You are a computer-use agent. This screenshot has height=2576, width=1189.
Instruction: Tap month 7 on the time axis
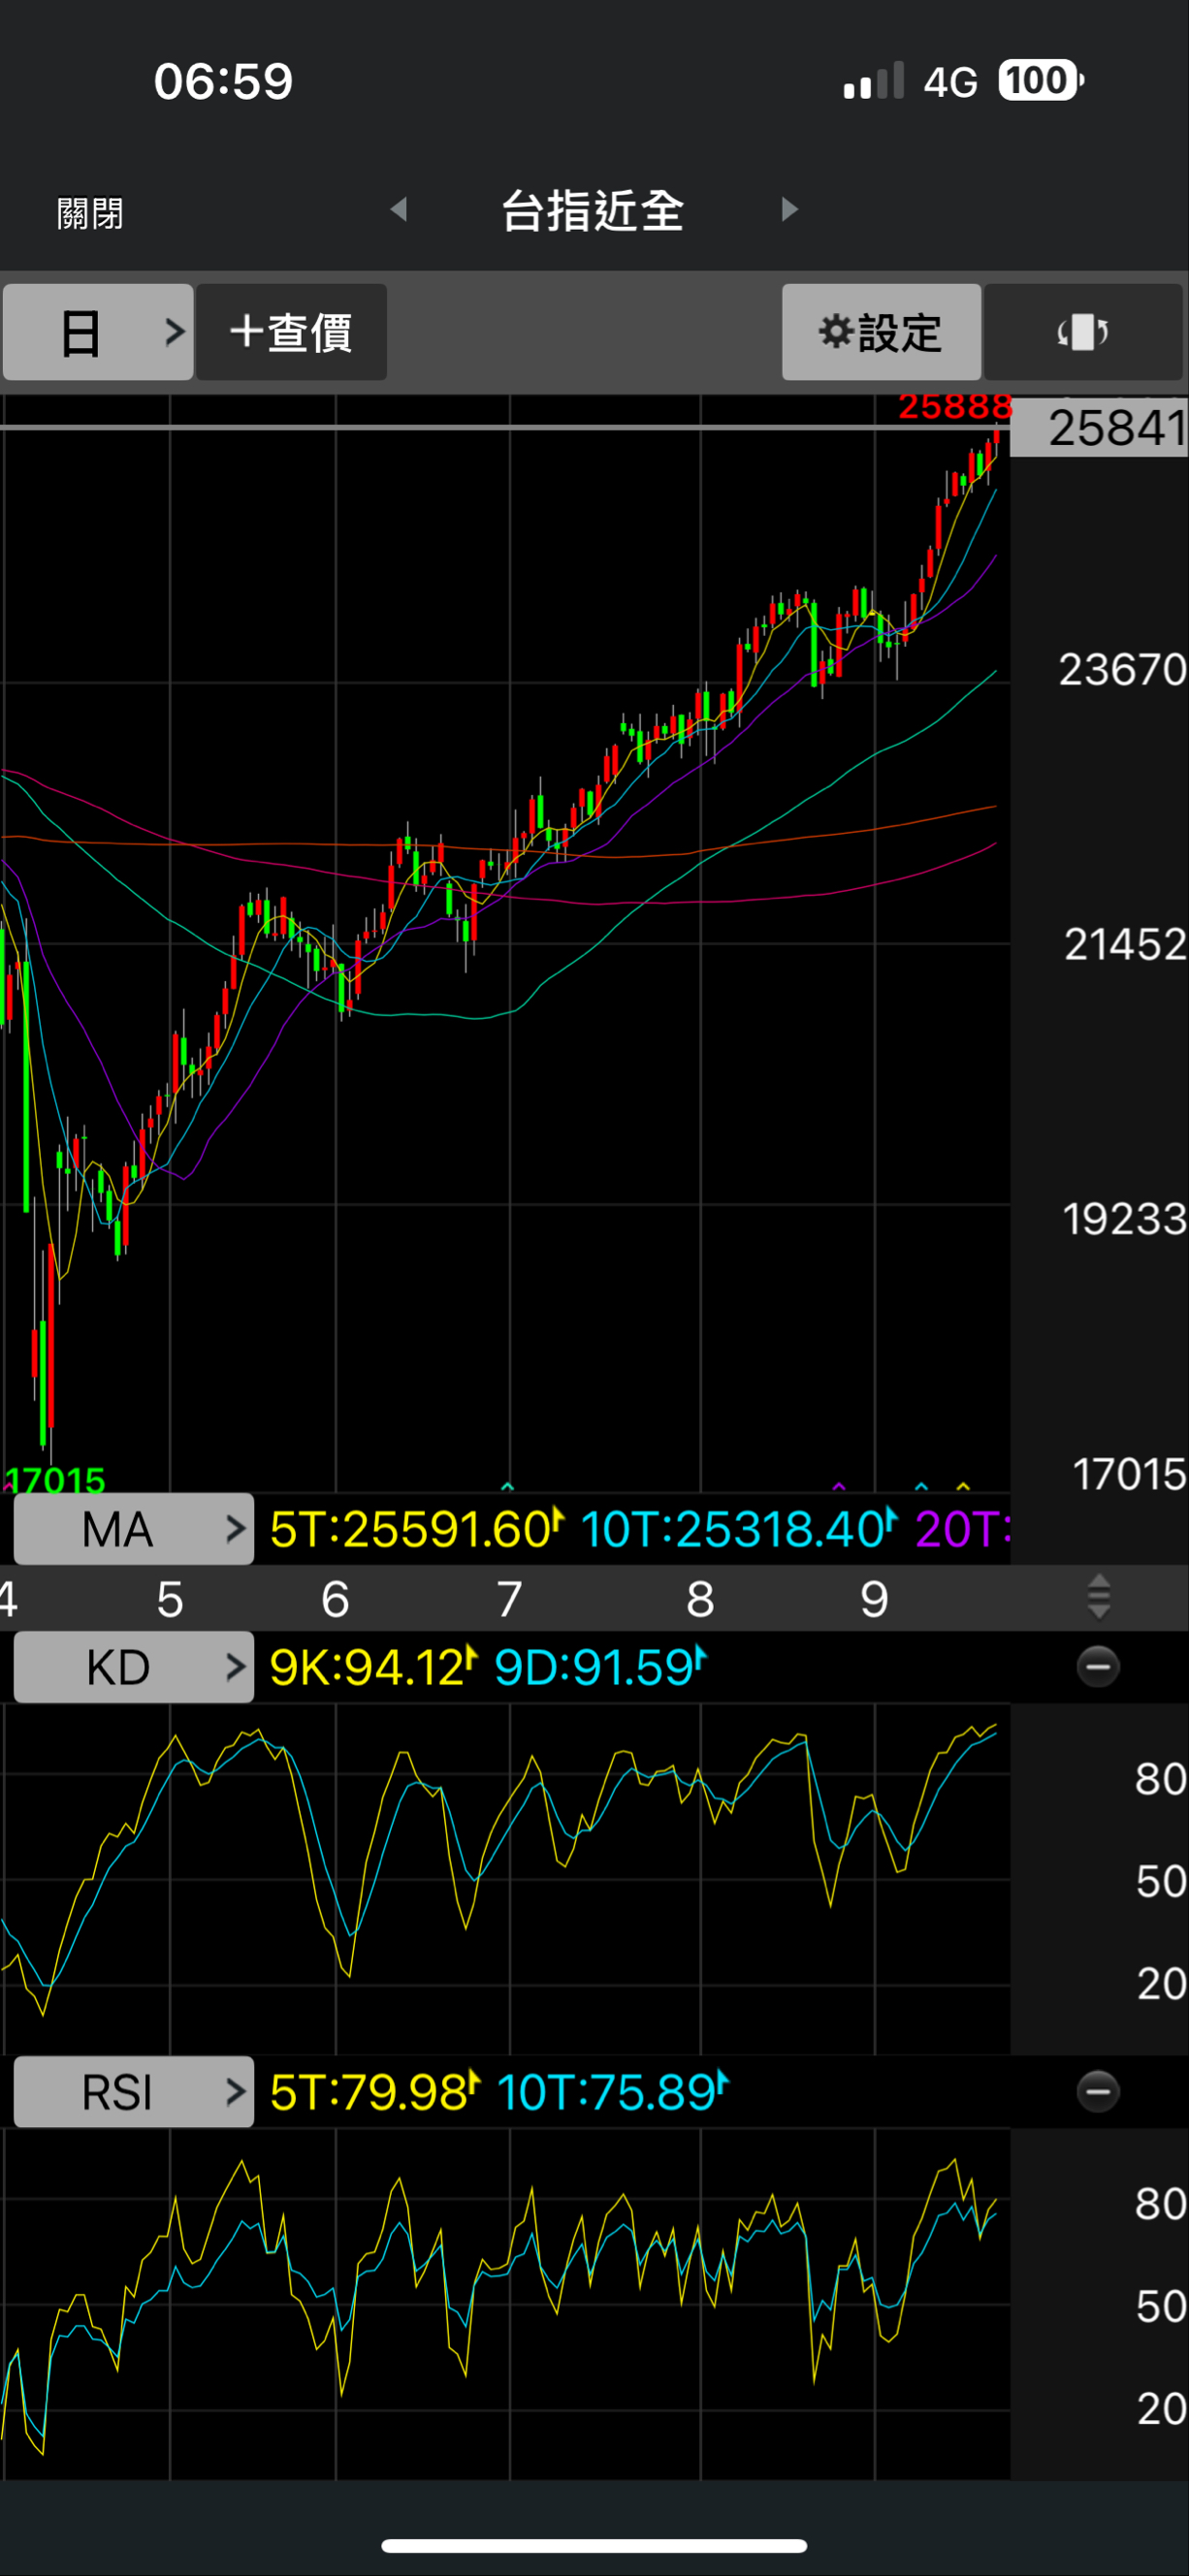(x=510, y=1599)
